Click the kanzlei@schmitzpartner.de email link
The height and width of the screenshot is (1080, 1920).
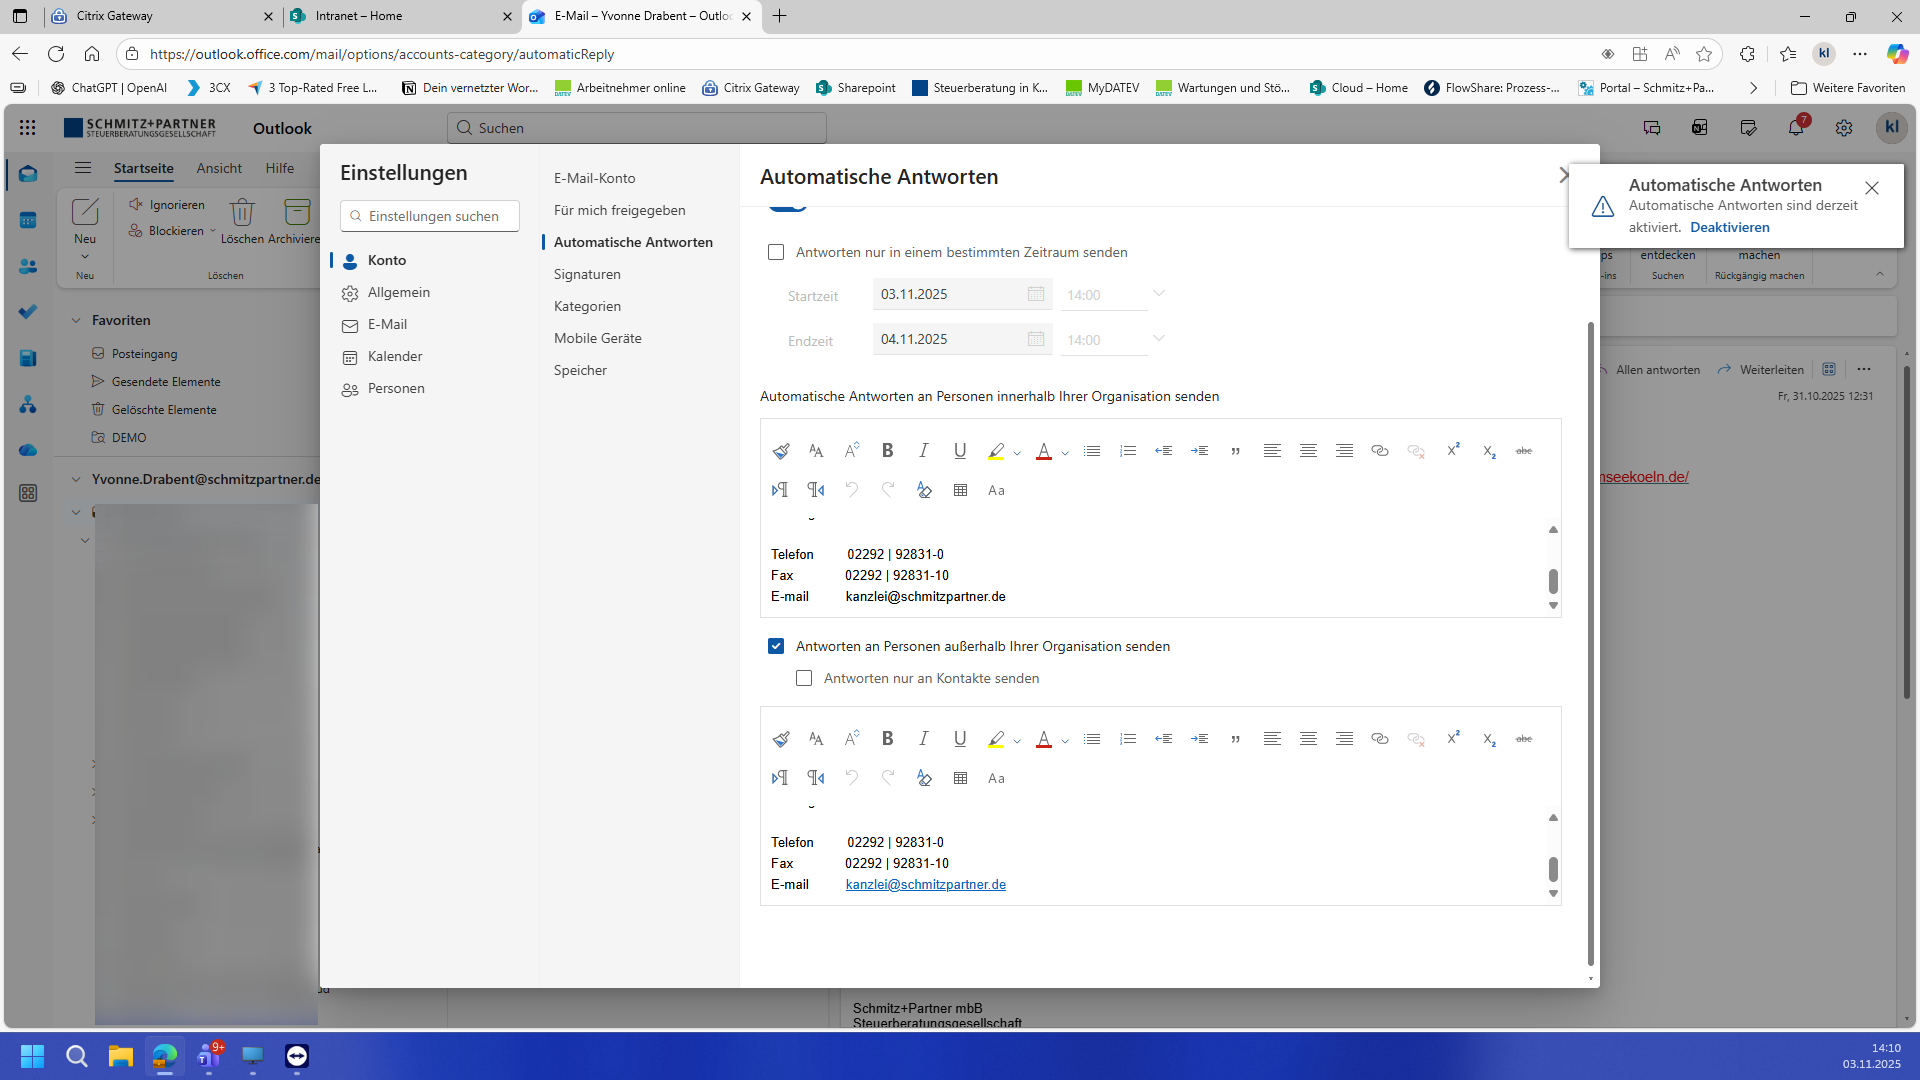(925, 884)
